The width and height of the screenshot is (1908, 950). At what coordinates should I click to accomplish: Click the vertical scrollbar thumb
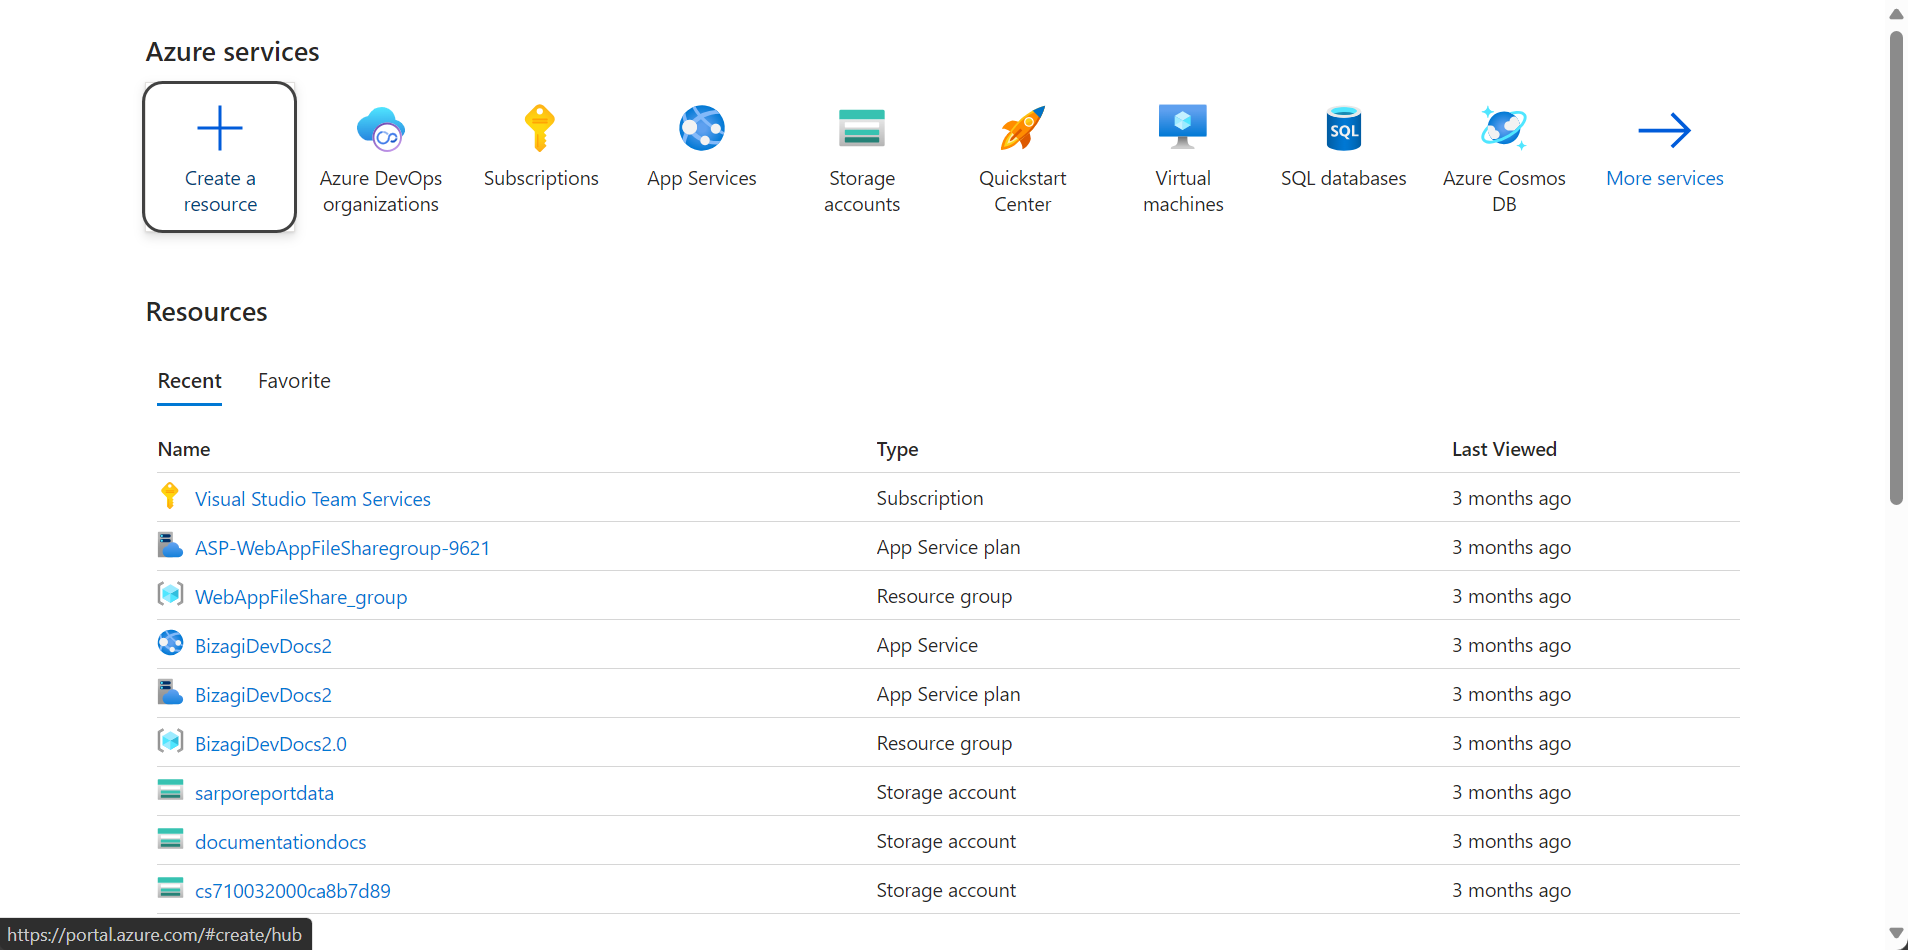1896,267
